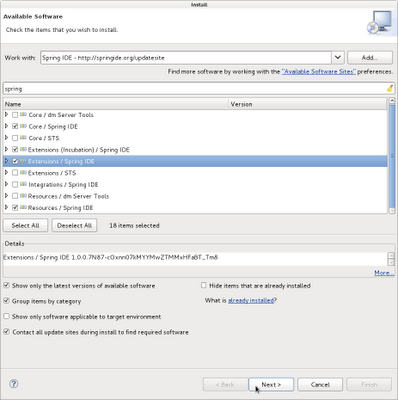The height and width of the screenshot is (400, 398).
Task: Sort by the Name column header
Action: point(116,104)
